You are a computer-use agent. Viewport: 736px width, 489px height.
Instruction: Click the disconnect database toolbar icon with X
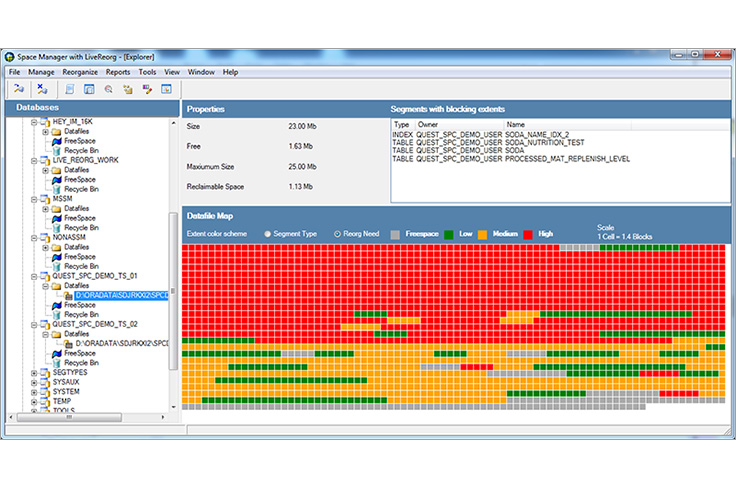42,88
